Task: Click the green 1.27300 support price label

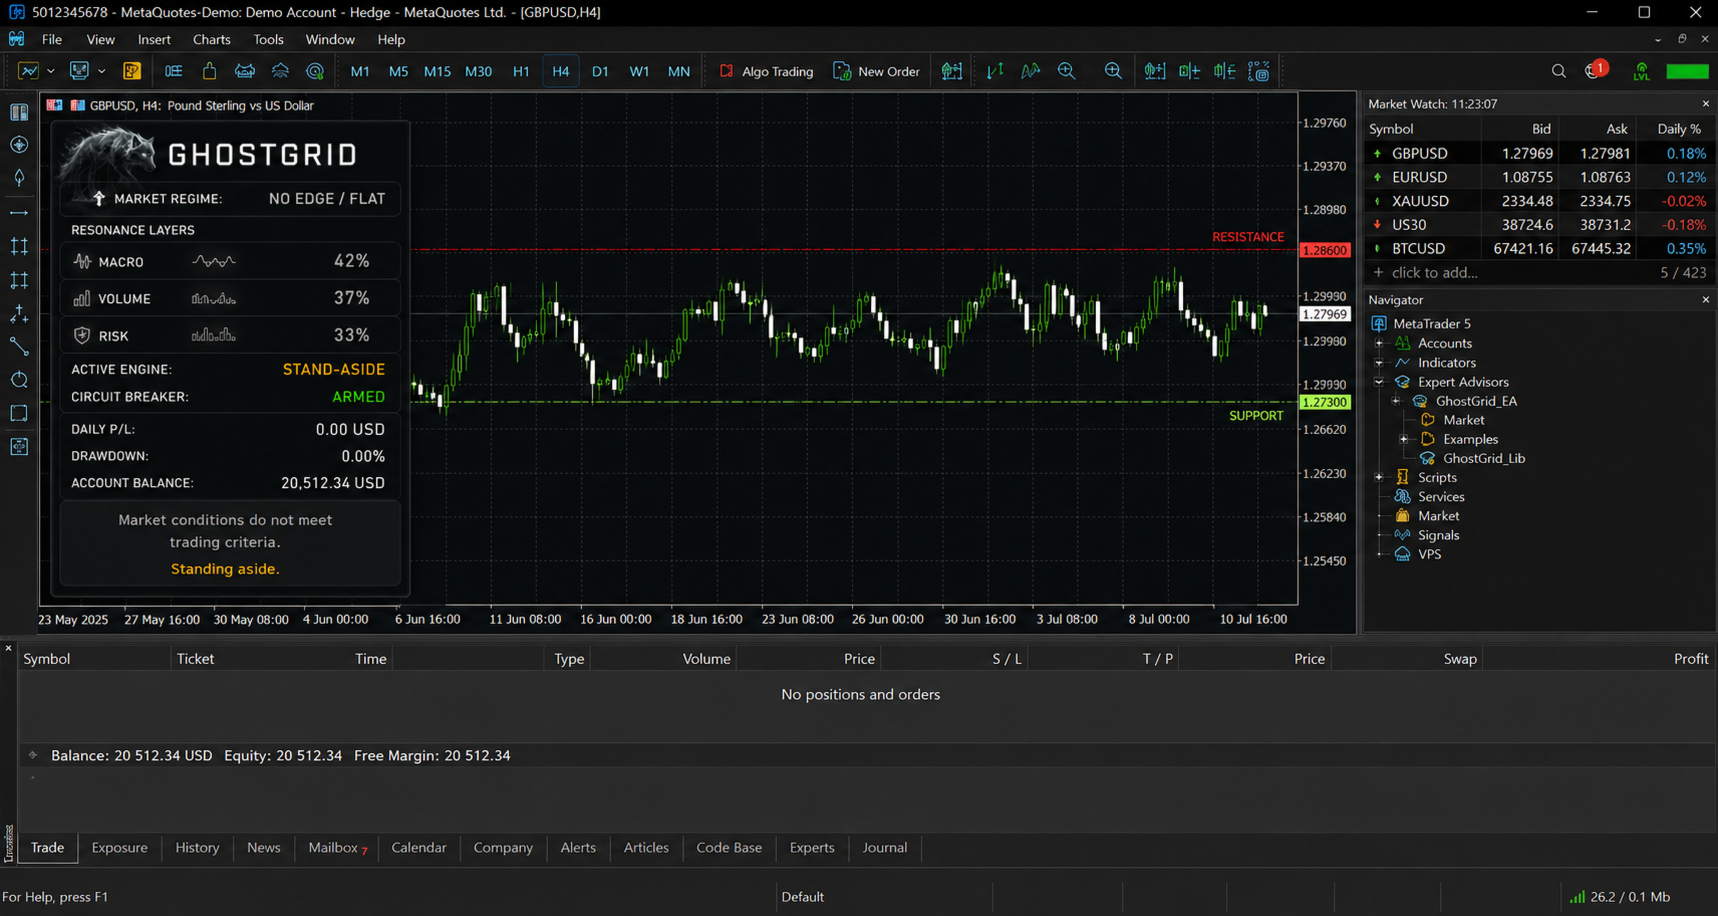Action: [x=1325, y=402]
